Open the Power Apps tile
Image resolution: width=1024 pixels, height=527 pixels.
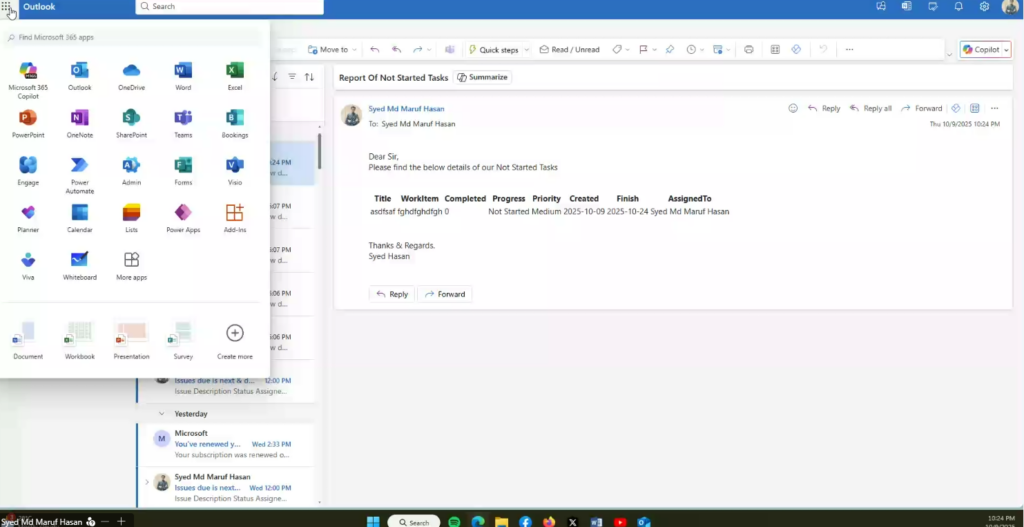point(183,217)
